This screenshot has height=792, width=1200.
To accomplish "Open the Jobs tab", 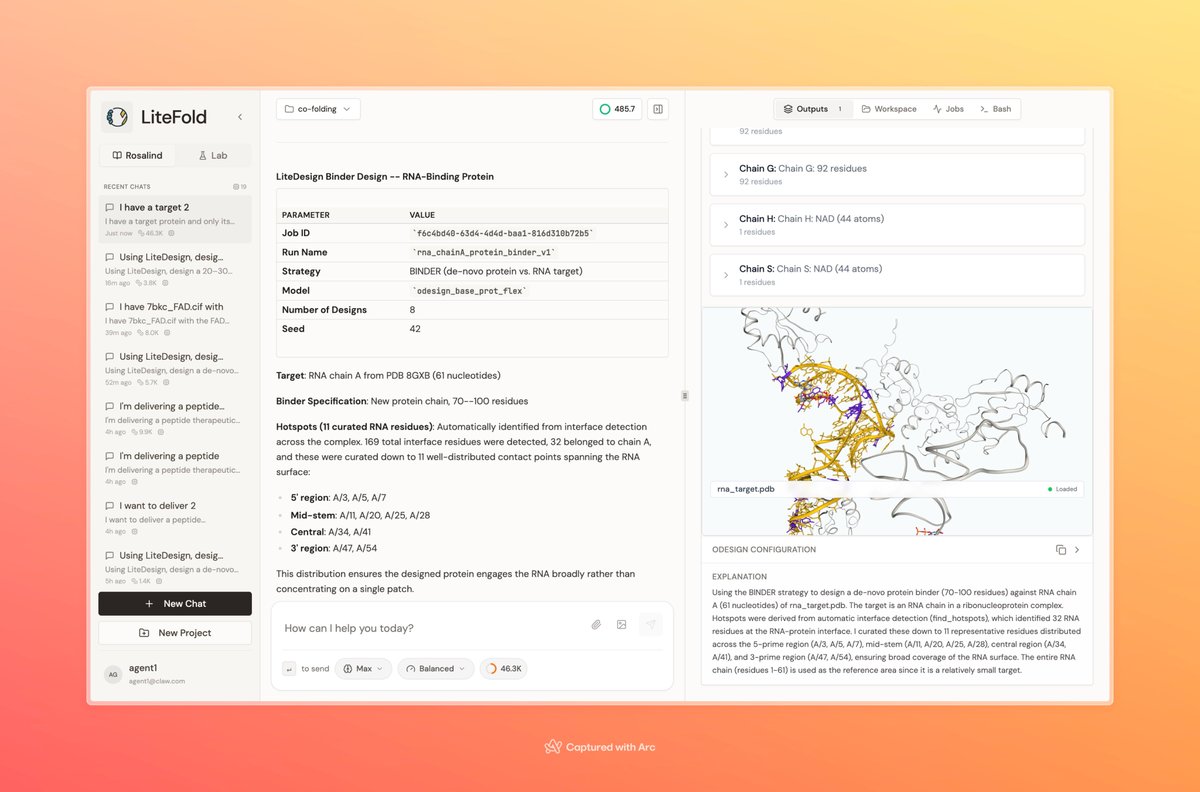I will tap(948, 109).
